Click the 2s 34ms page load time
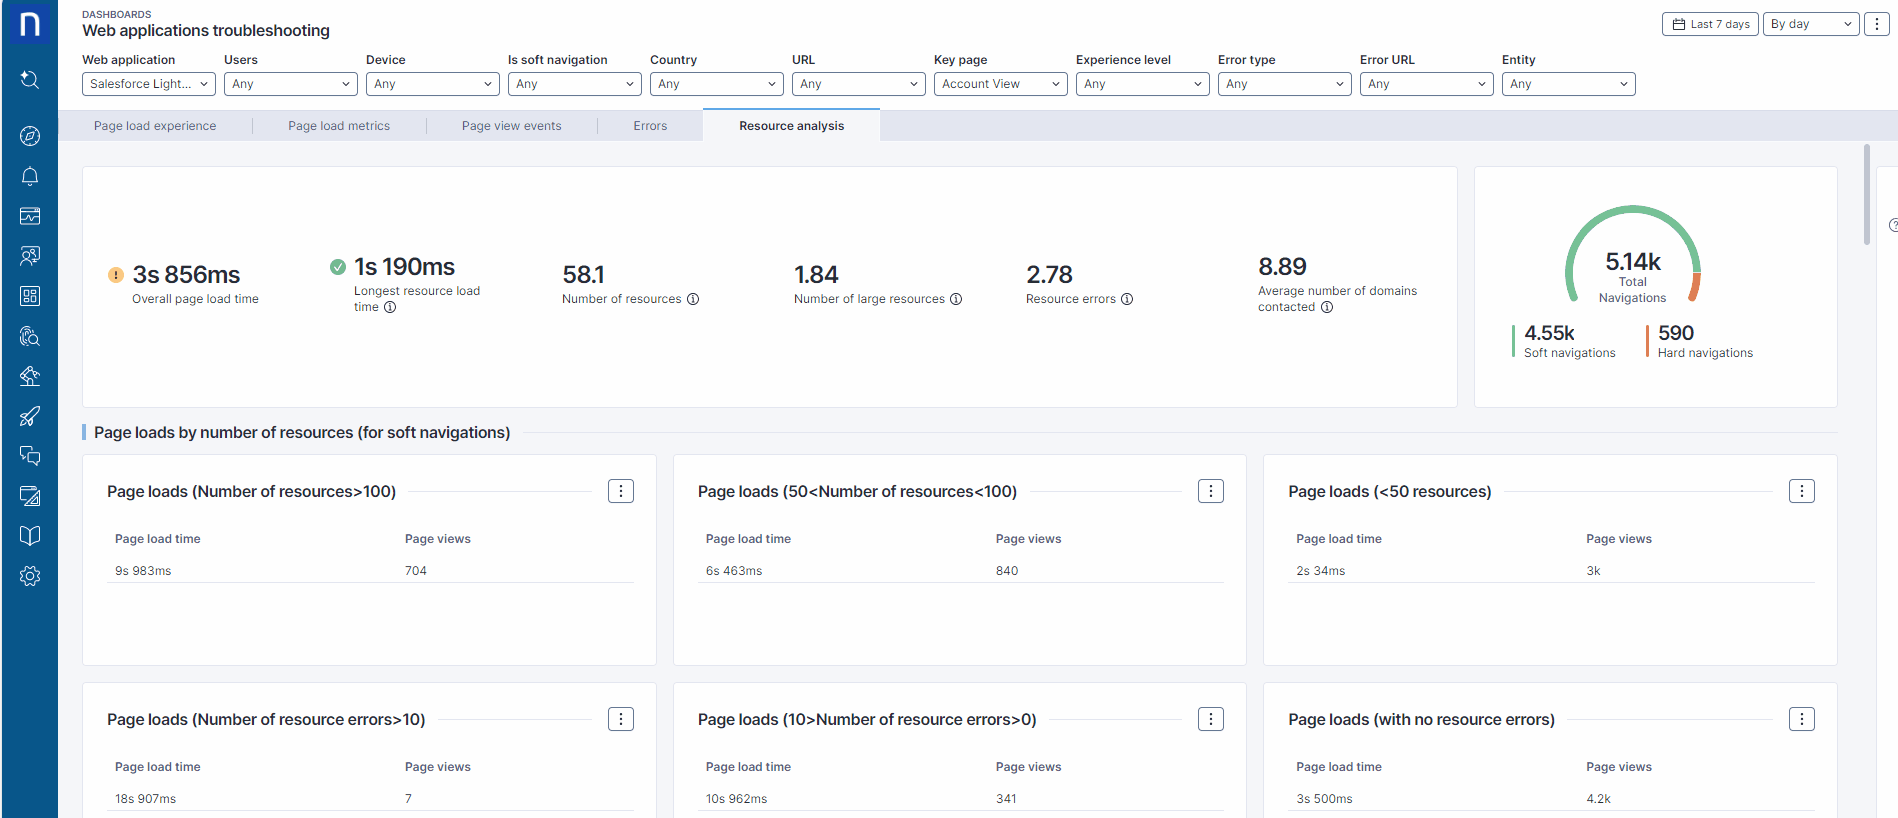This screenshot has height=818, width=1898. tap(1321, 571)
